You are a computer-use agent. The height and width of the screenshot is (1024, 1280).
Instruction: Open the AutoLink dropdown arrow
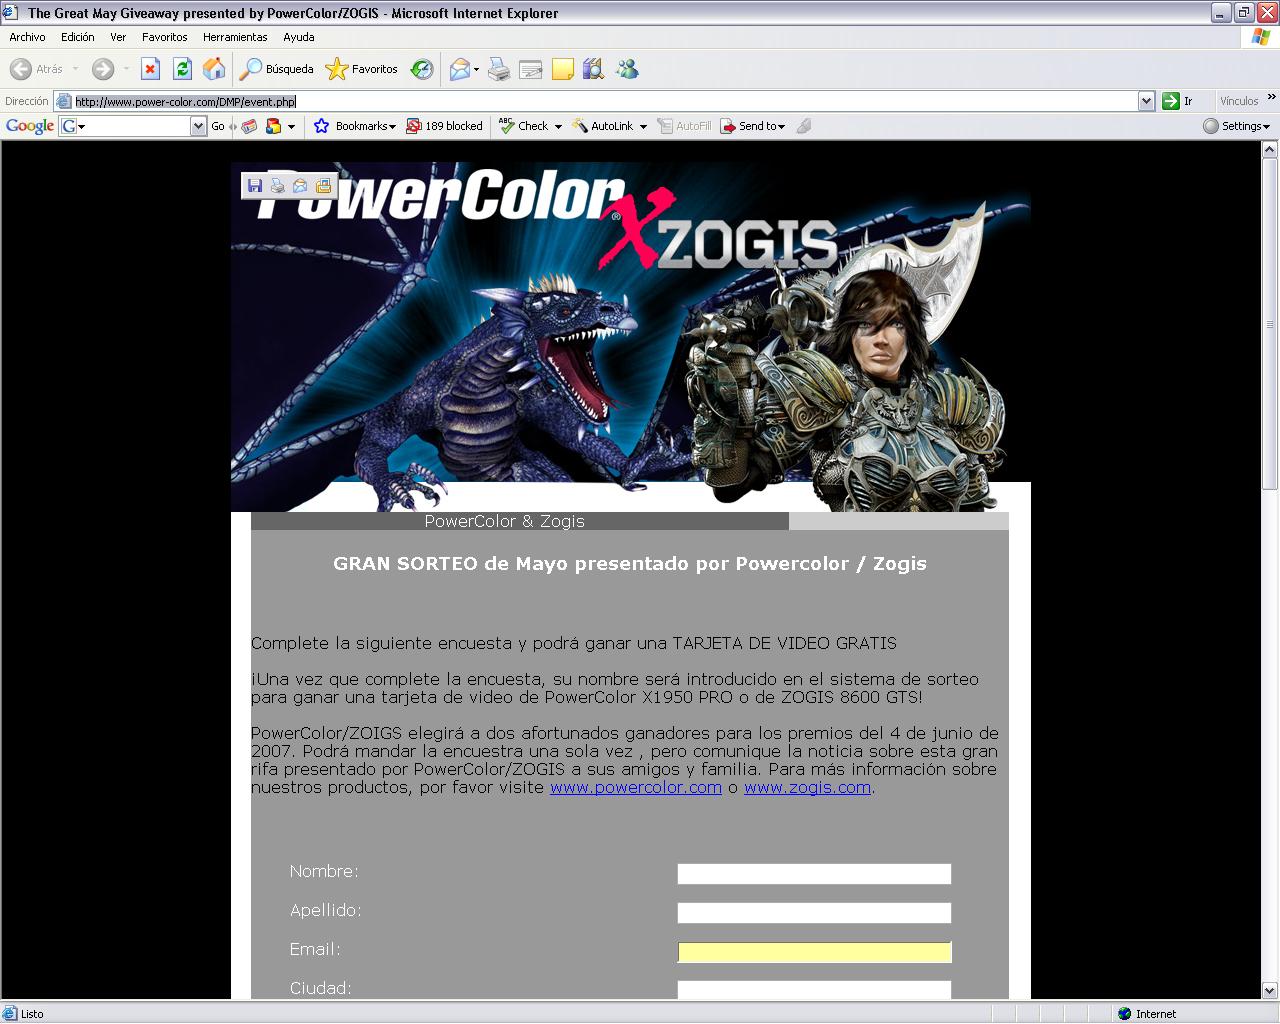coord(643,127)
